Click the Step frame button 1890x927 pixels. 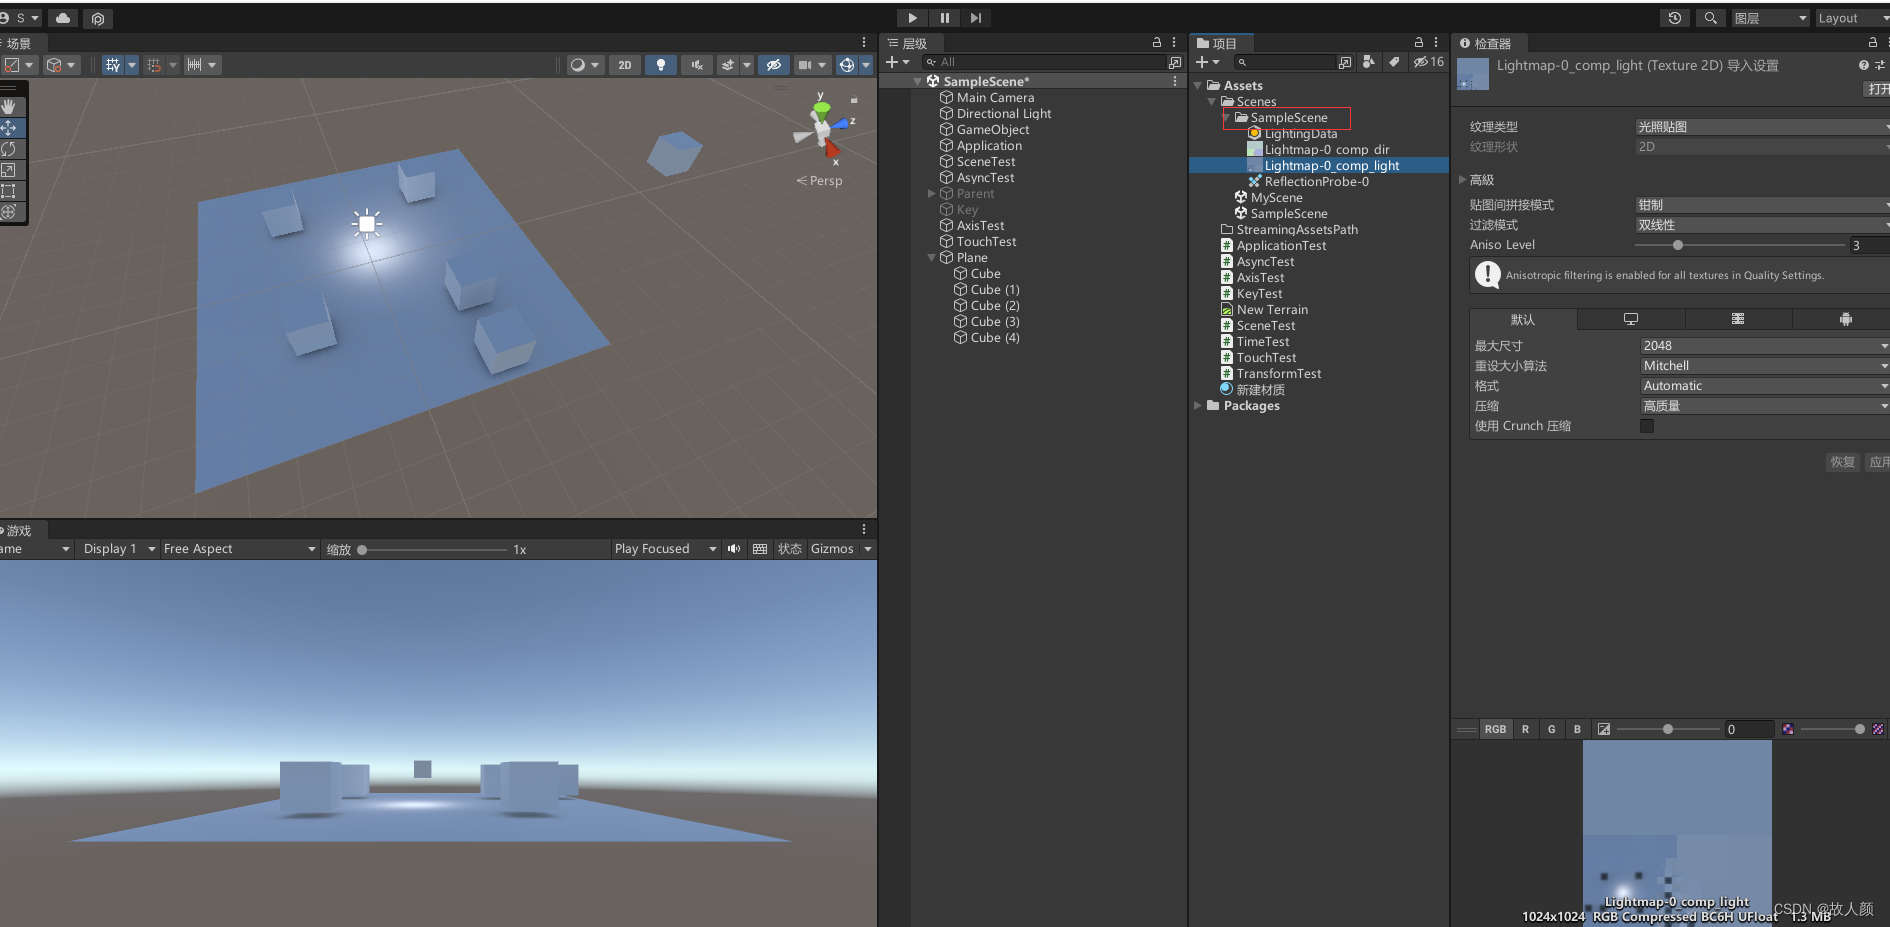coord(976,18)
